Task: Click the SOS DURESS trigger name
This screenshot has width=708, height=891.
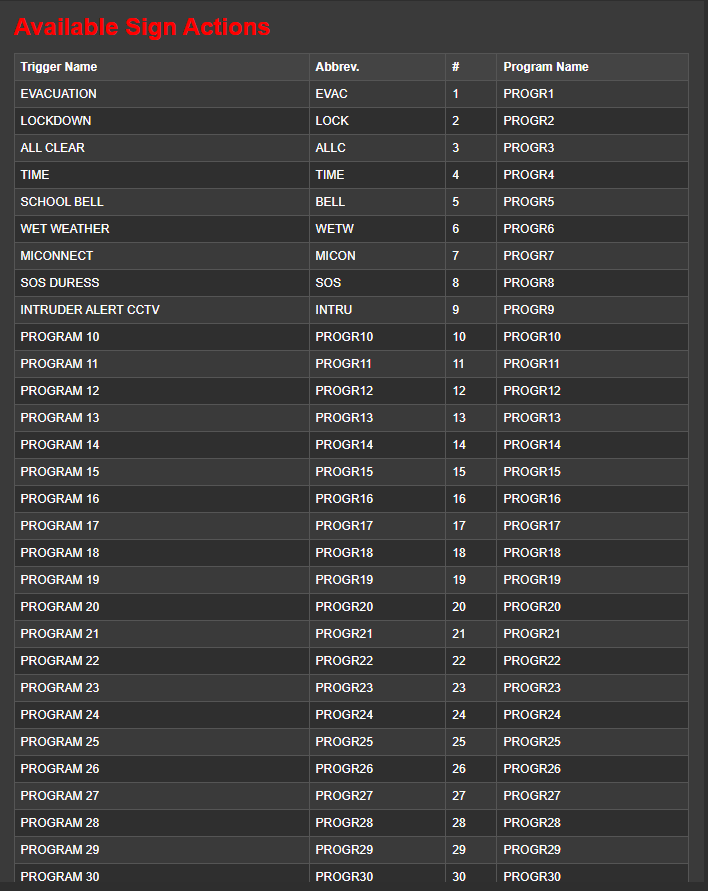Action: [60, 283]
